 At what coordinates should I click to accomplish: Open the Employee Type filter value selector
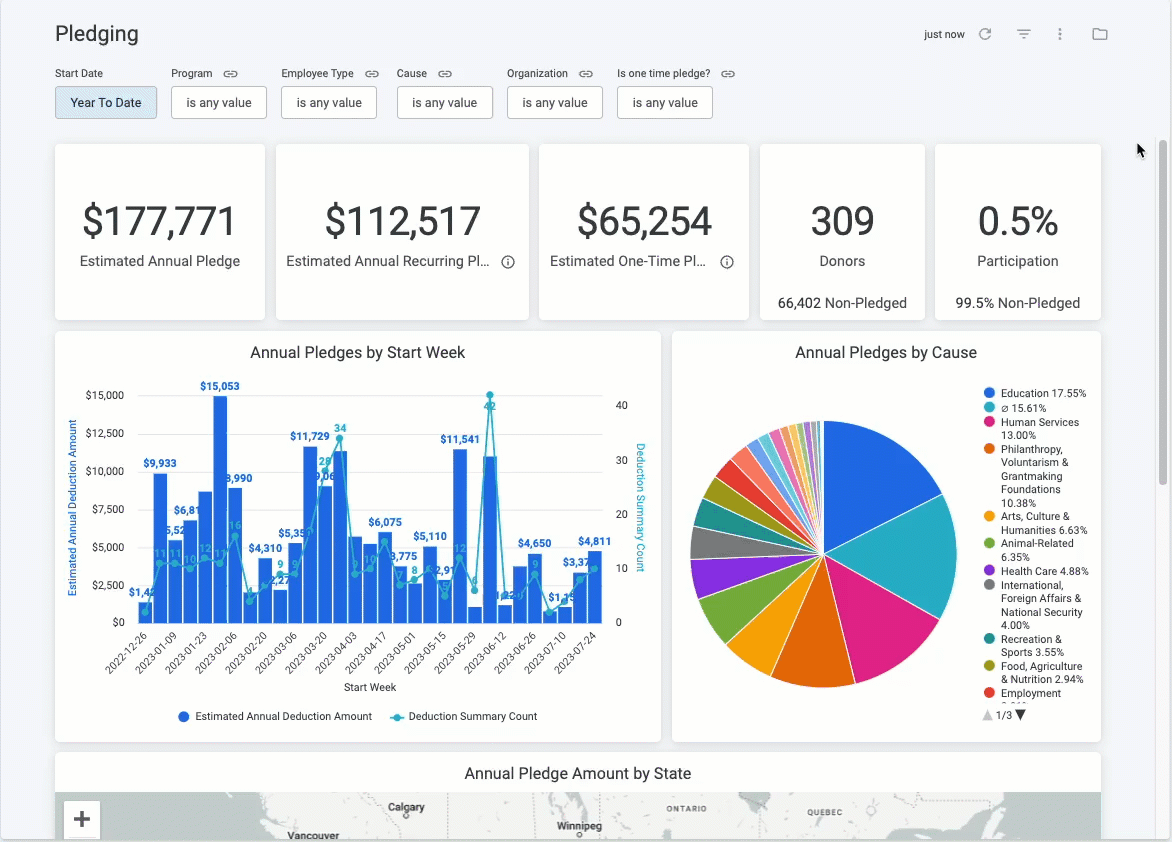coord(329,102)
